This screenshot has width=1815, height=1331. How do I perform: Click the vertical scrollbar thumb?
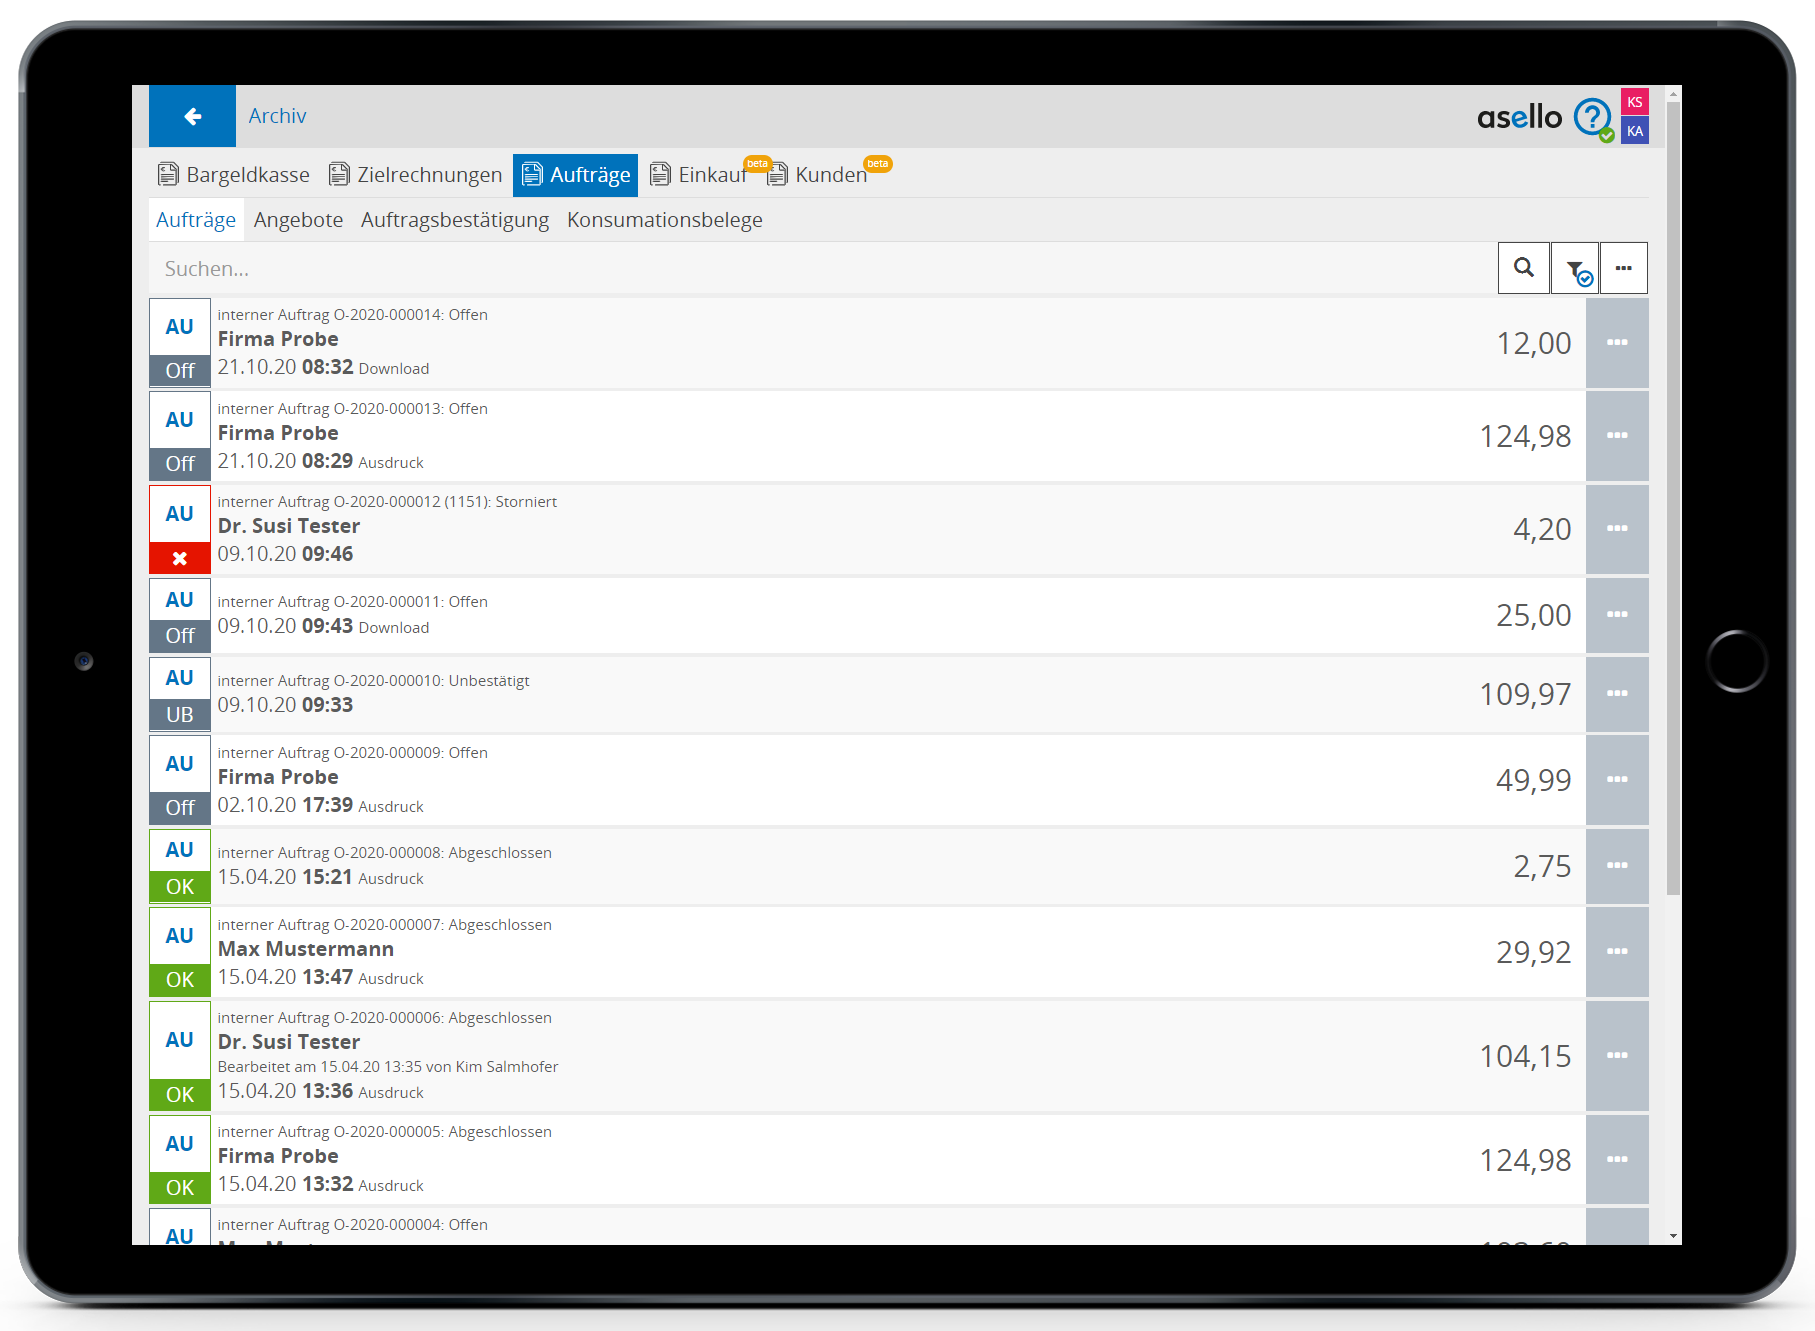(1673, 500)
